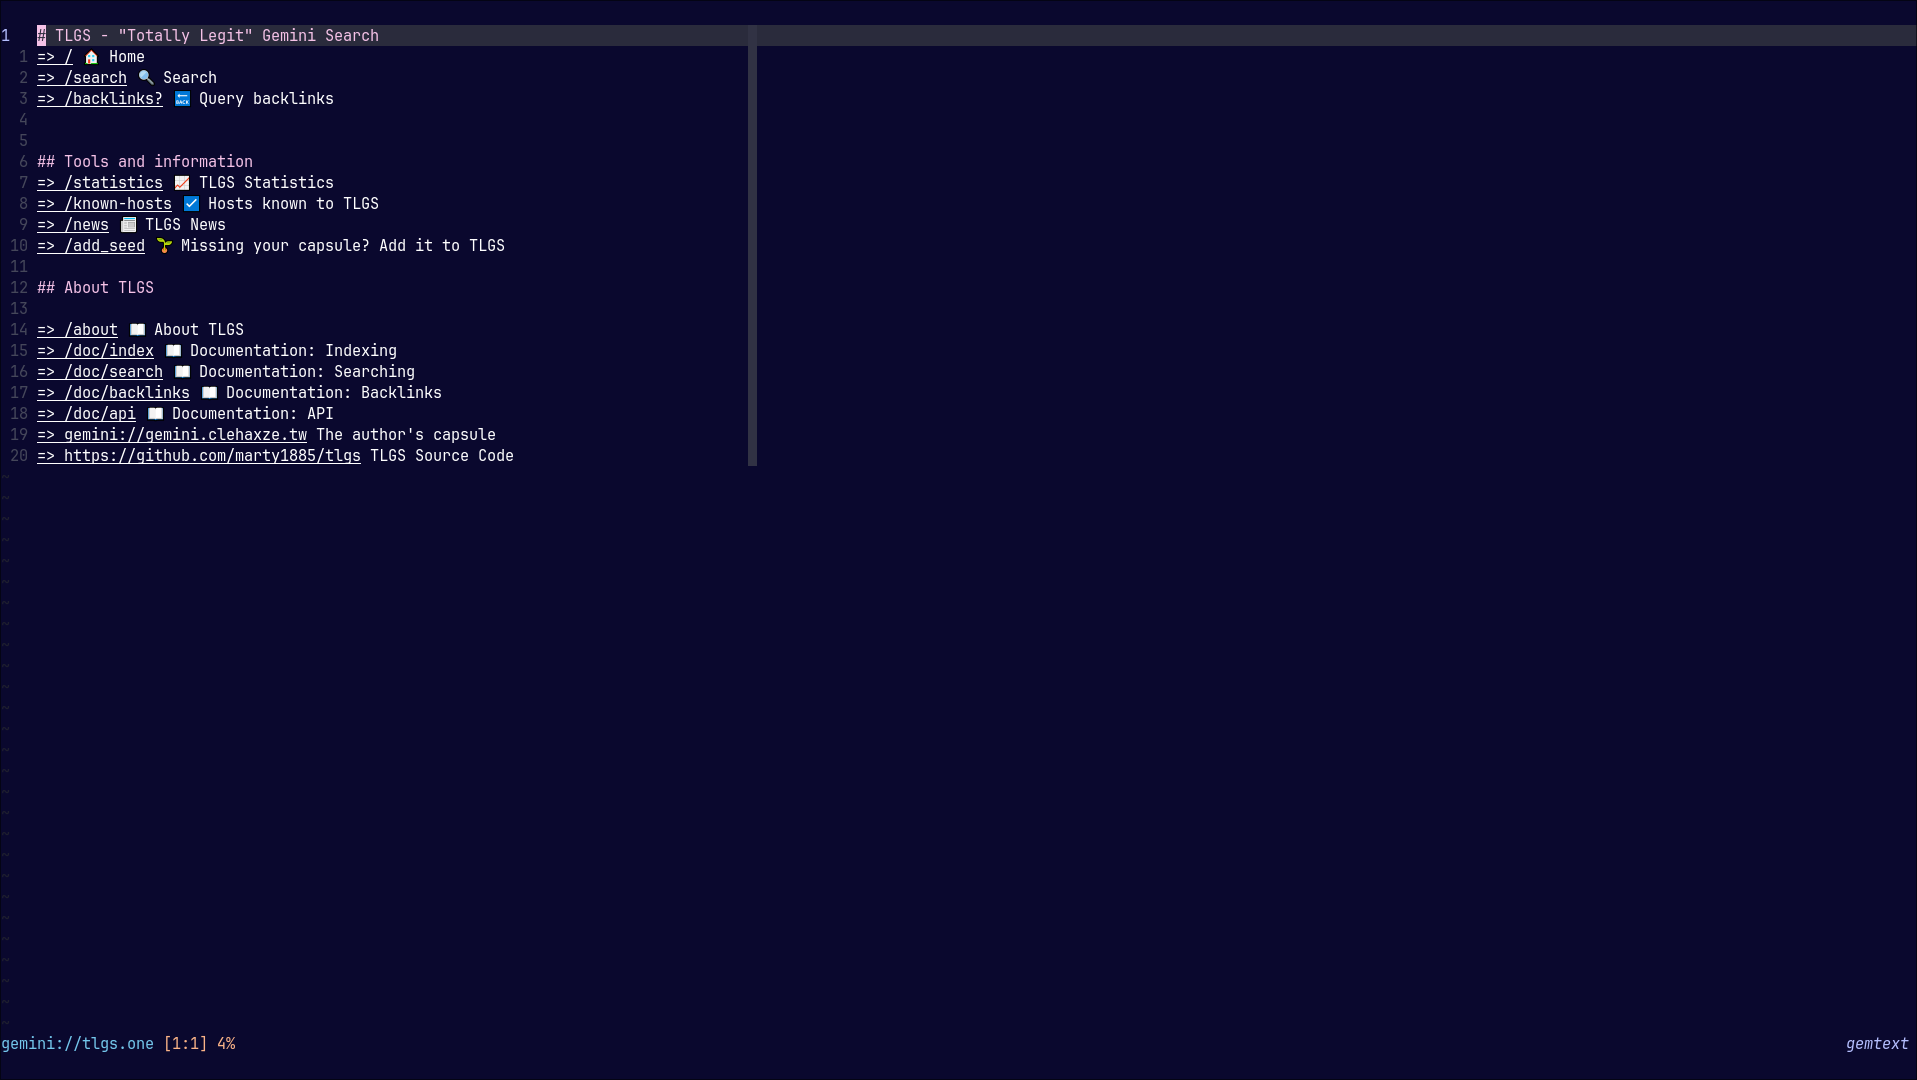Click the chart icon beside TLGS Statistics
1917x1080 pixels.
182,183
